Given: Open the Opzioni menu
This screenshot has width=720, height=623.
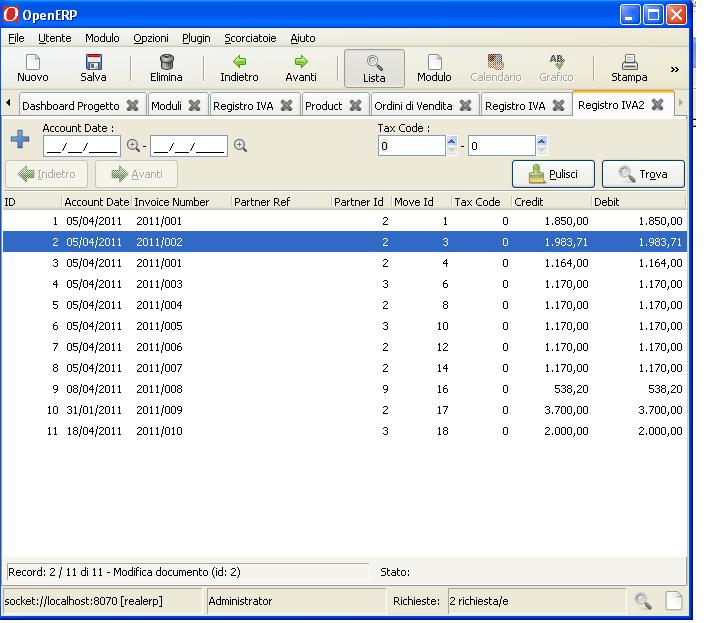Looking at the screenshot, I should tap(151, 38).
